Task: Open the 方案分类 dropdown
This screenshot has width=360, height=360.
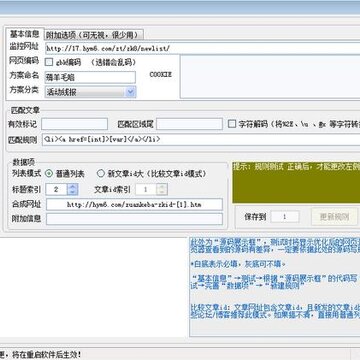Action: click(x=131, y=92)
